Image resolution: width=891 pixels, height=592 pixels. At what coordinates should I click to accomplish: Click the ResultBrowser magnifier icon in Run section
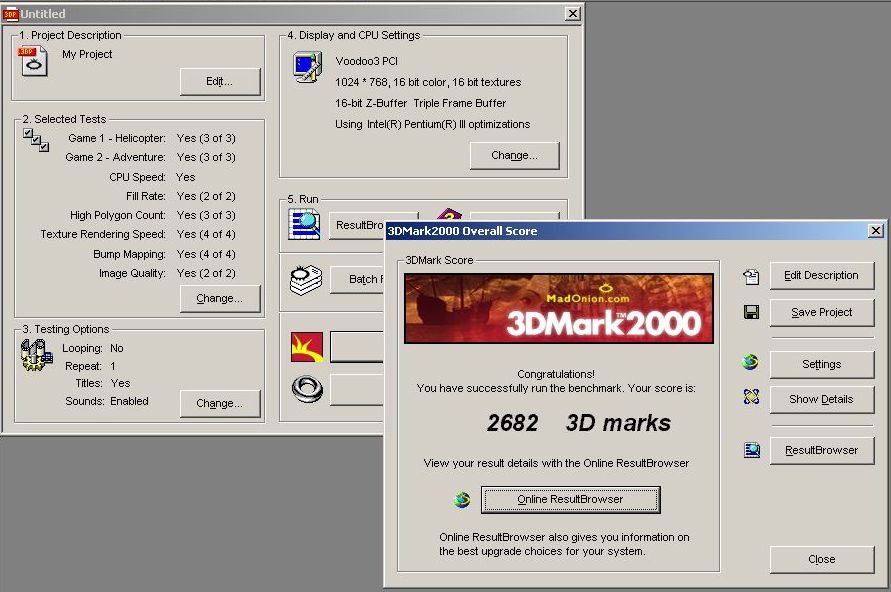pyautogui.click(x=304, y=224)
